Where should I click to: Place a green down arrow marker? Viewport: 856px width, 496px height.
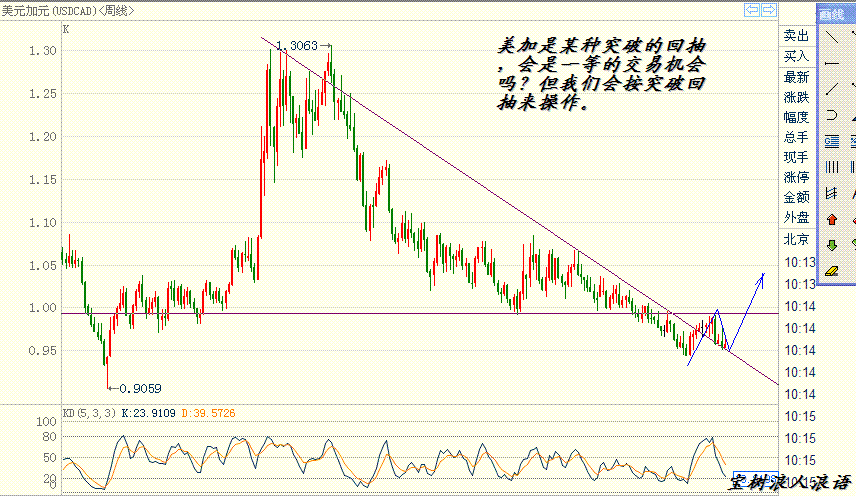click(x=832, y=245)
